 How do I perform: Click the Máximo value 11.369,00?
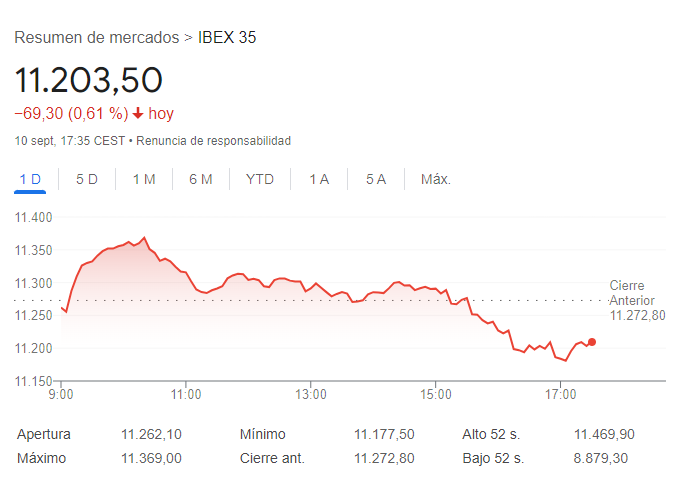coord(151,458)
